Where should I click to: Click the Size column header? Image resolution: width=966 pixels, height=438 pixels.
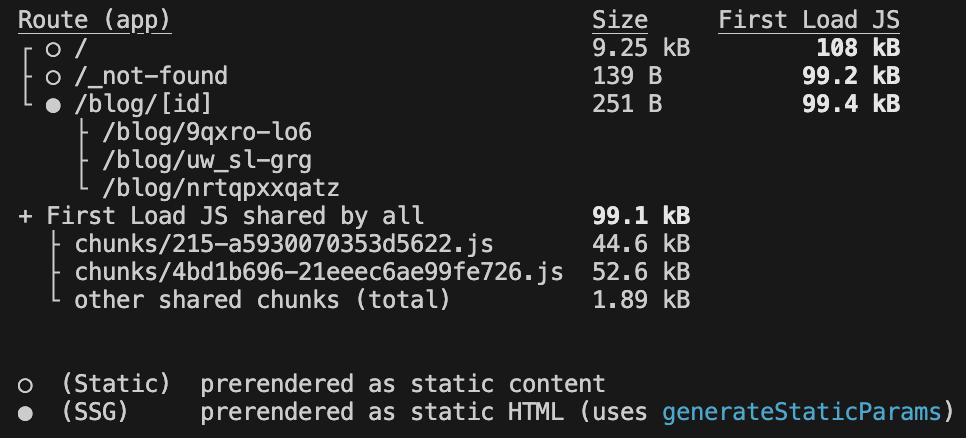(620, 20)
